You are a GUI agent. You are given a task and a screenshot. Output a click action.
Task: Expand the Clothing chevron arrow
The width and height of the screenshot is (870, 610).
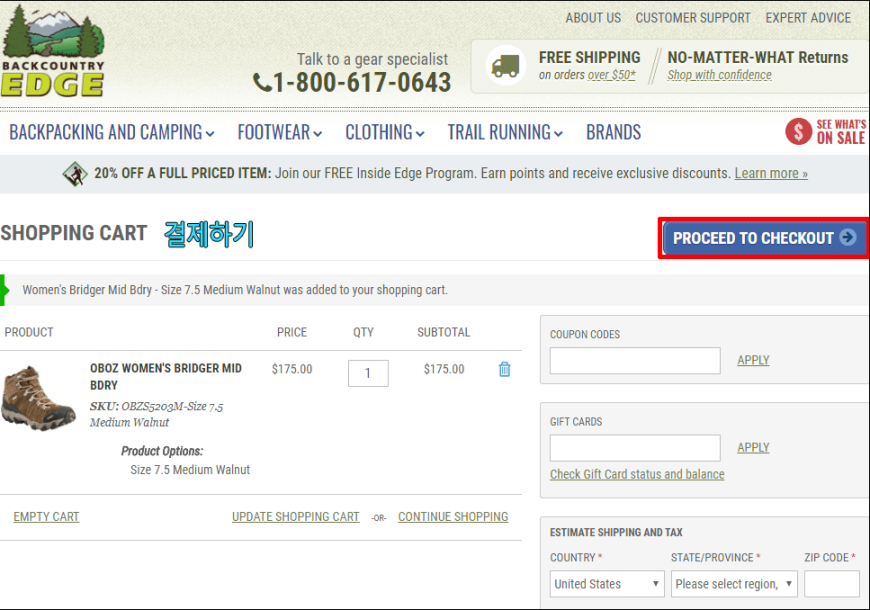coord(420,134)
